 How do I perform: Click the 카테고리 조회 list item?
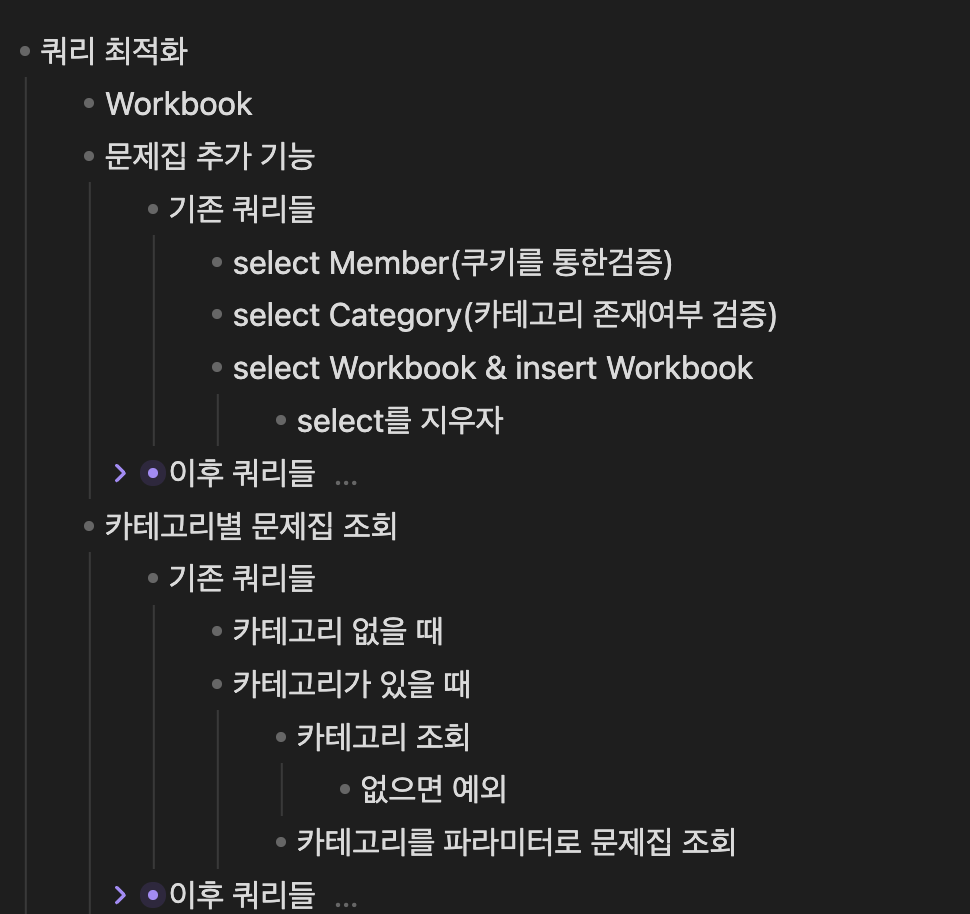[384, 736]
